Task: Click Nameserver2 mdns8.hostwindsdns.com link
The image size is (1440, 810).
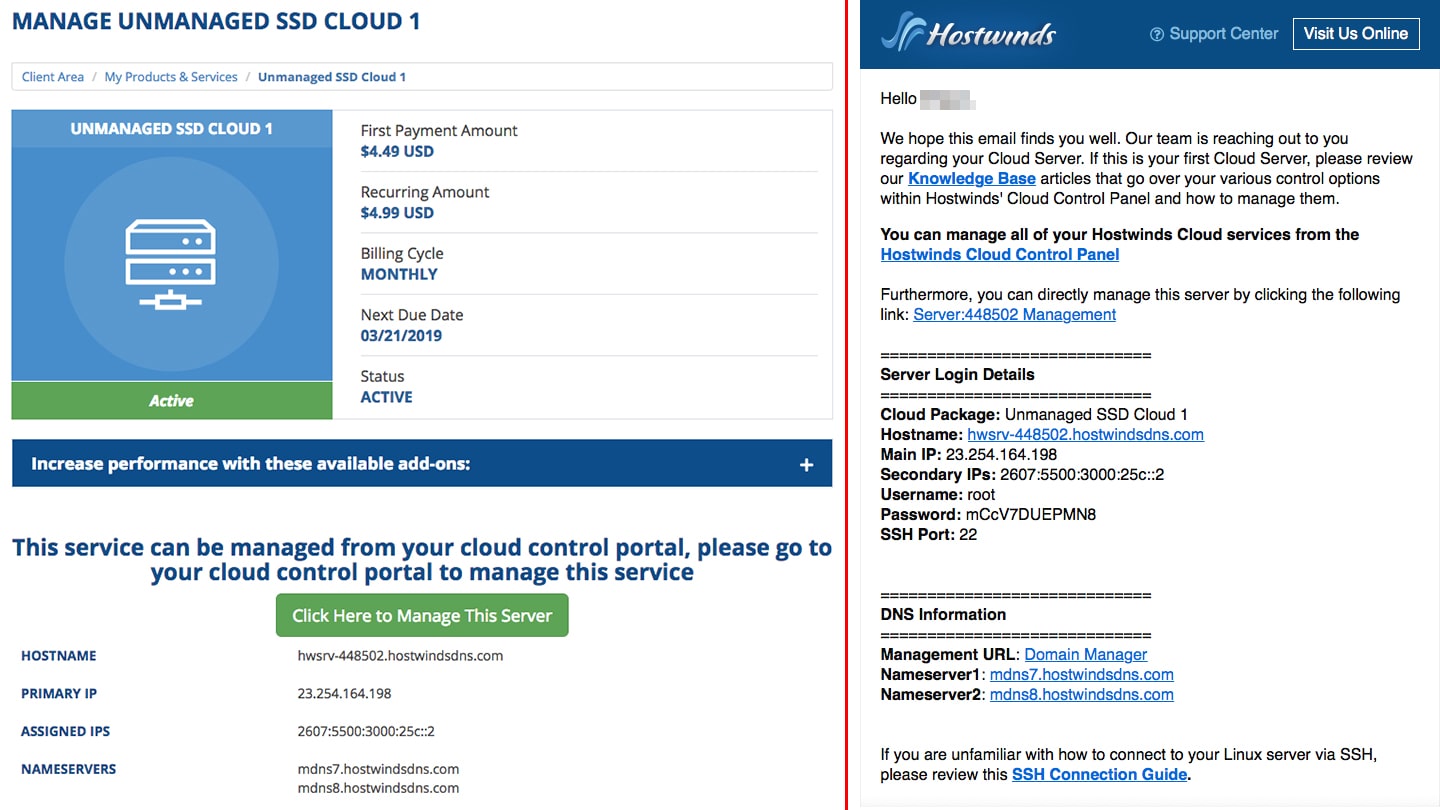Action: click(x=1082, y=695)
